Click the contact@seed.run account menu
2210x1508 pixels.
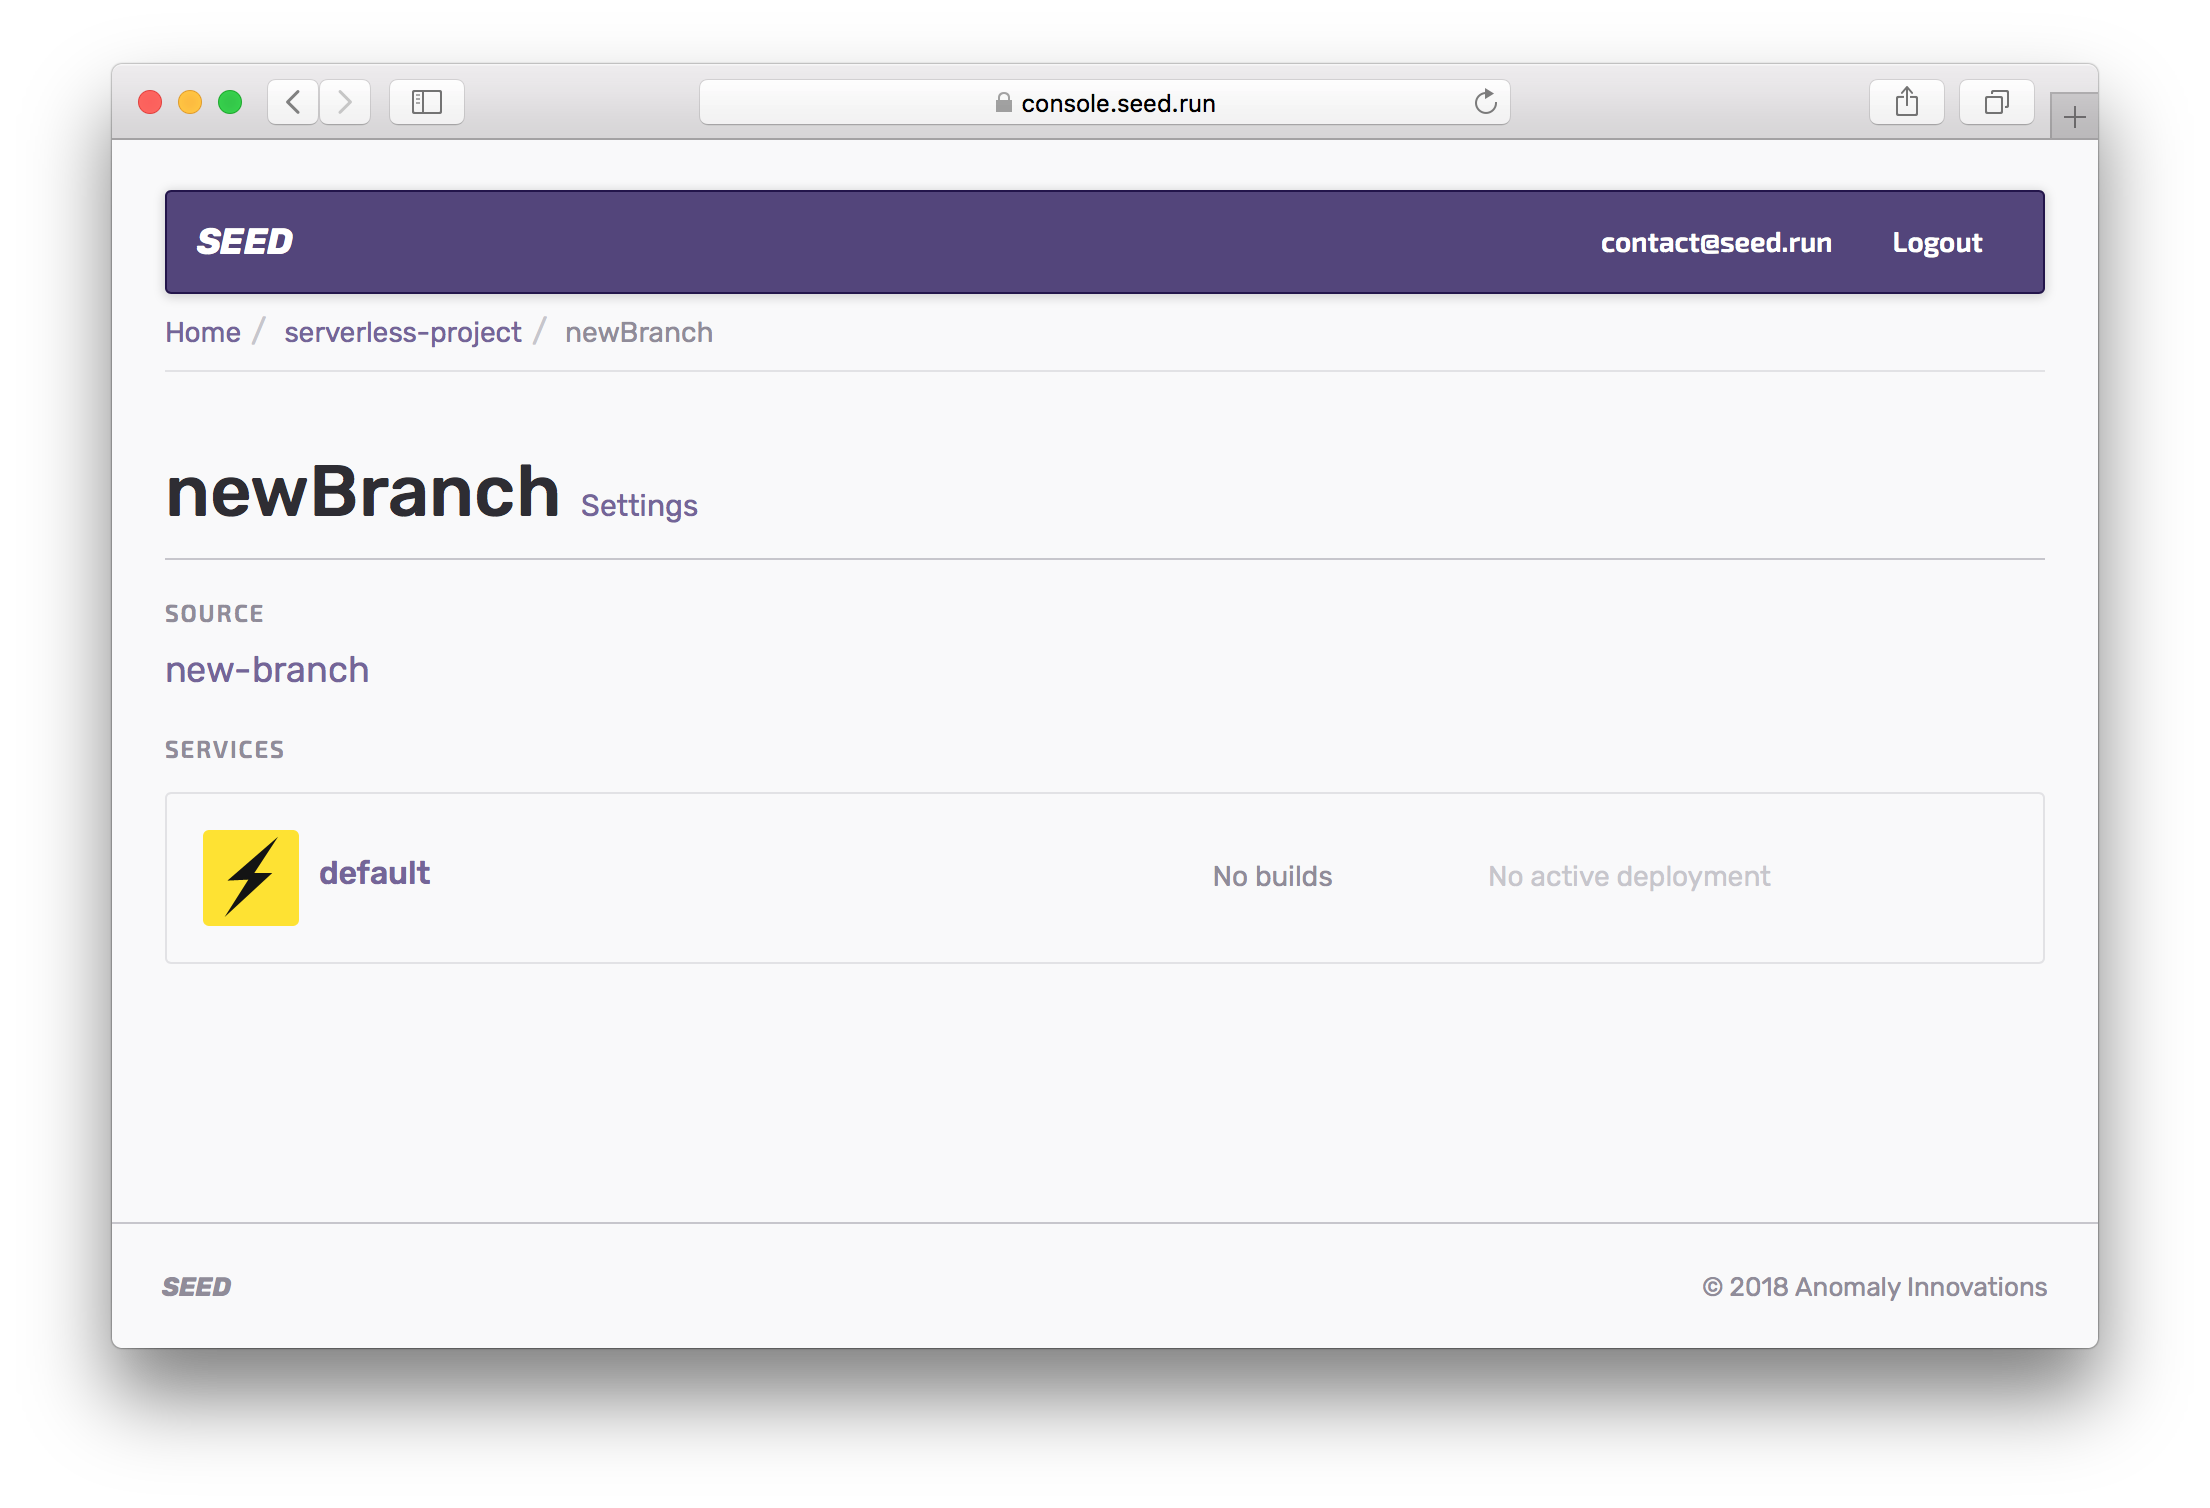click(x=1716, y=243)
